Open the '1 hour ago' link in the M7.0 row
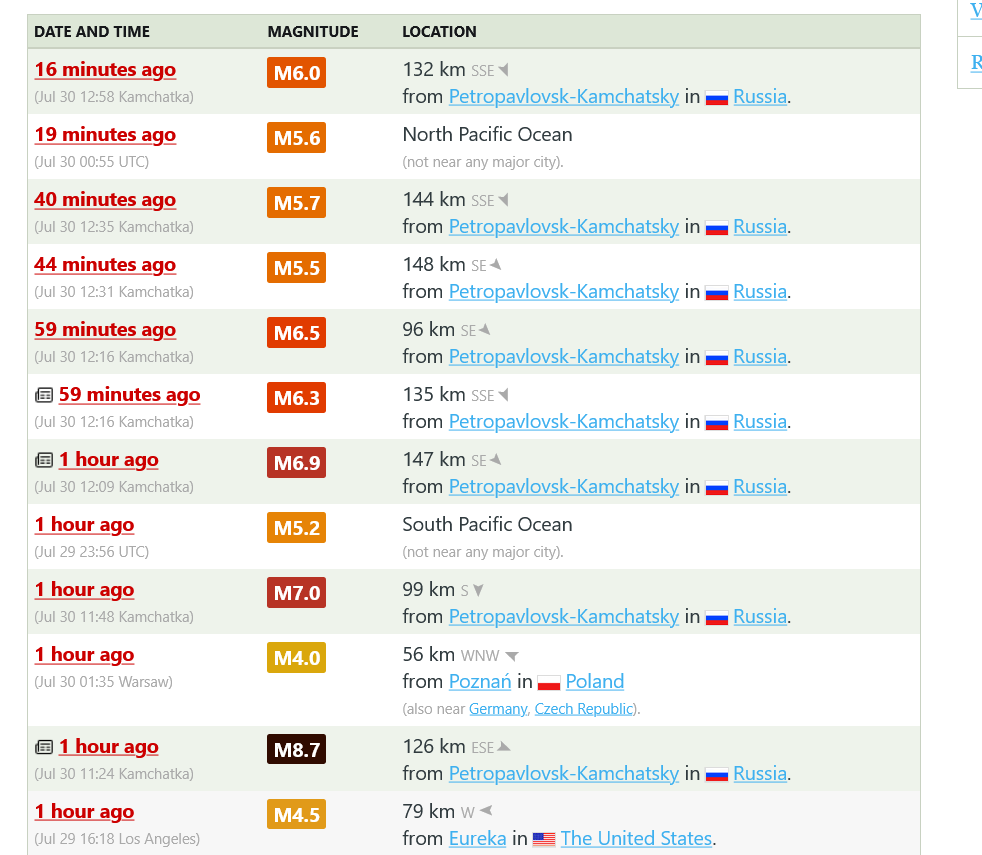The width and height of the screenshot is (982, 855). tap(85, 590)
